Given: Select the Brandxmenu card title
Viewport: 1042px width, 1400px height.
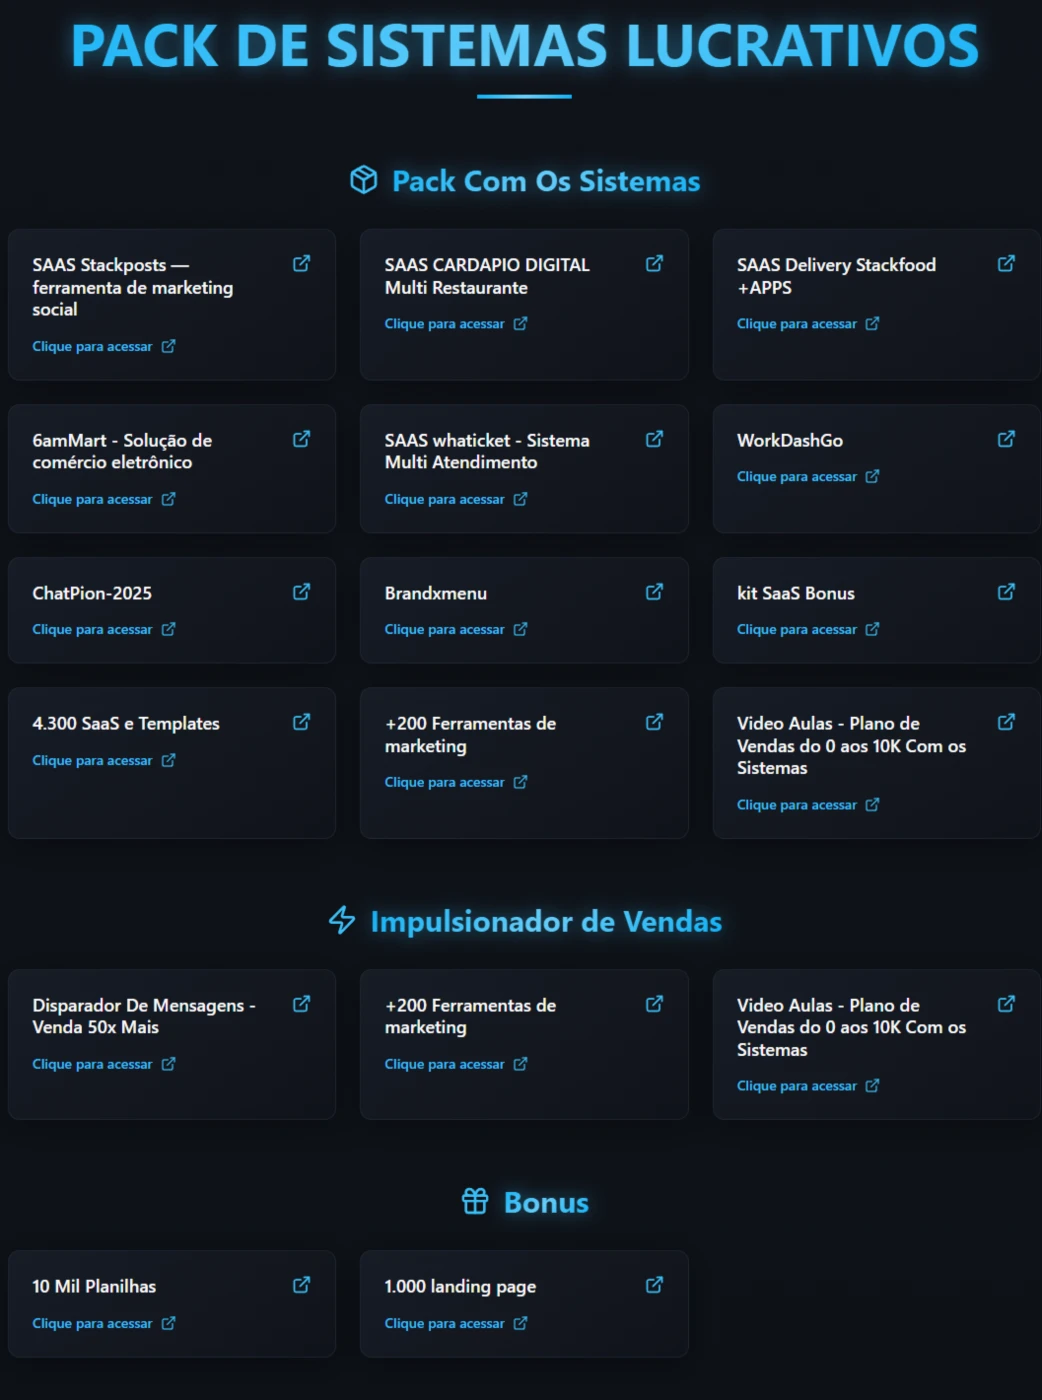Looking at the screenshot, I should tap(436, 593).
